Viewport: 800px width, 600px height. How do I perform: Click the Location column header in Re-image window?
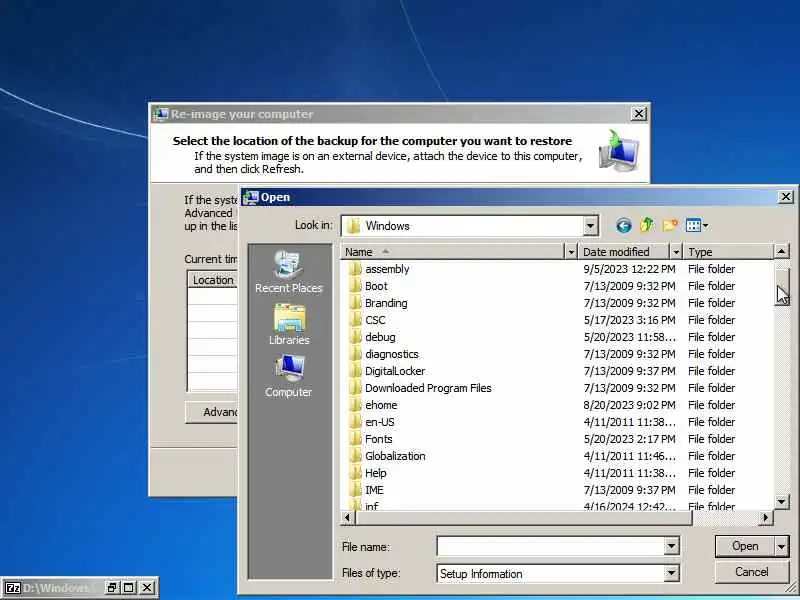(213, 280)
